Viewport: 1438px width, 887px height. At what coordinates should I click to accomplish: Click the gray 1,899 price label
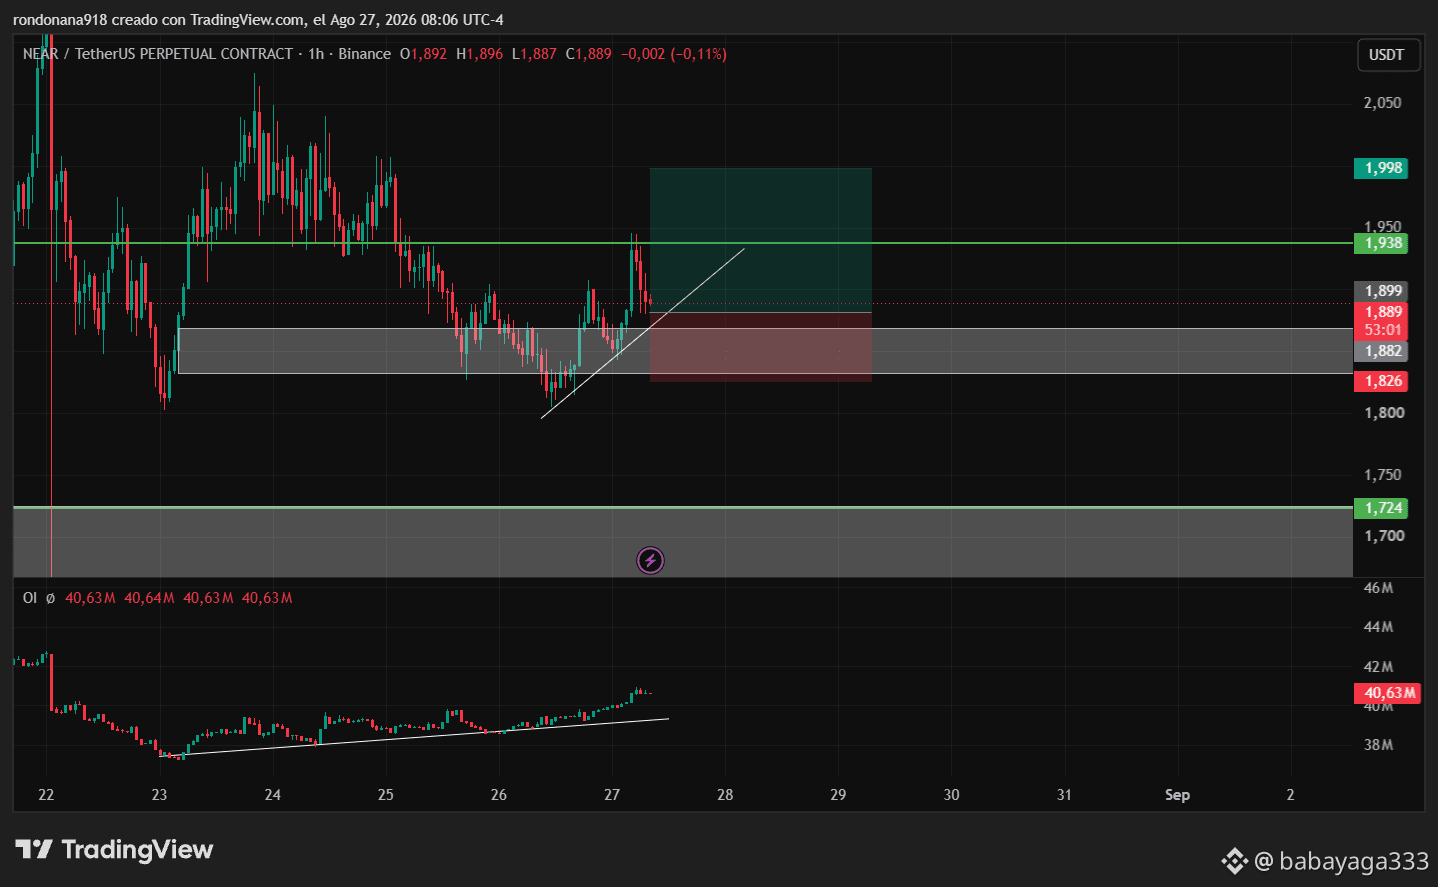1381,291
